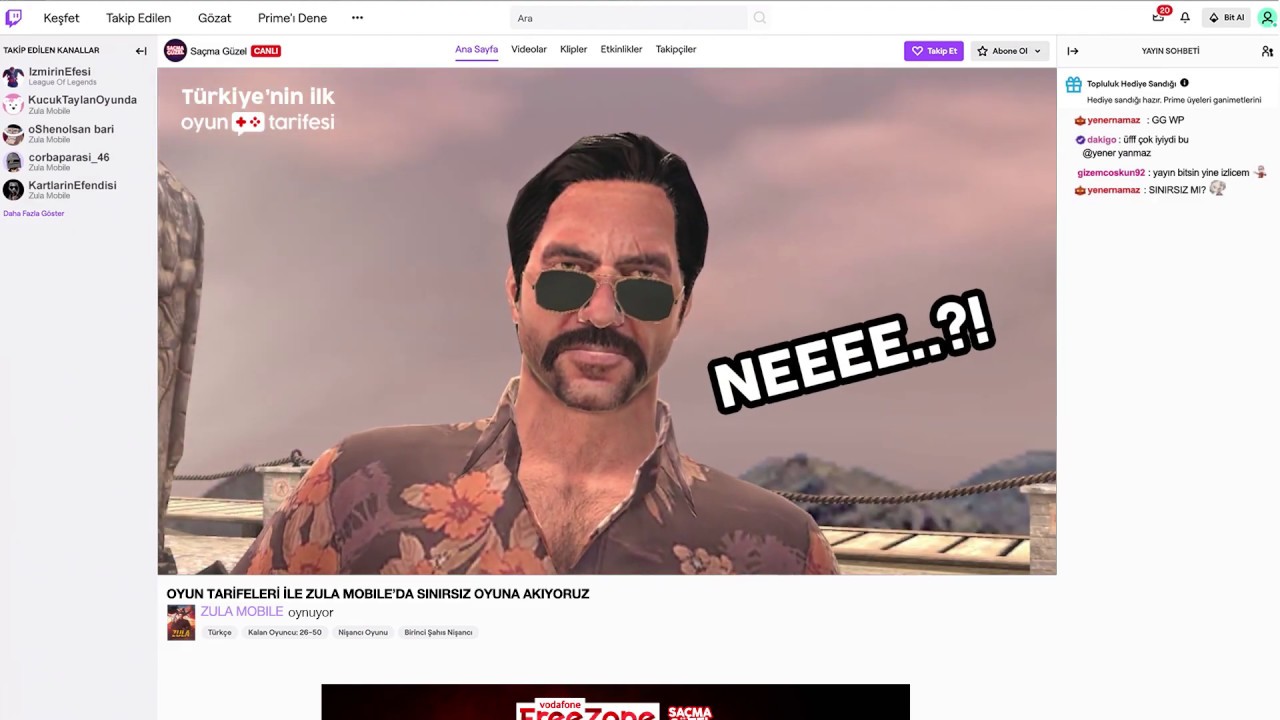This screenshot has width=1280, height=720.
Task: Click the info icon beside Topluluk Hediye Sandığı
Action: click(1184, 83)
